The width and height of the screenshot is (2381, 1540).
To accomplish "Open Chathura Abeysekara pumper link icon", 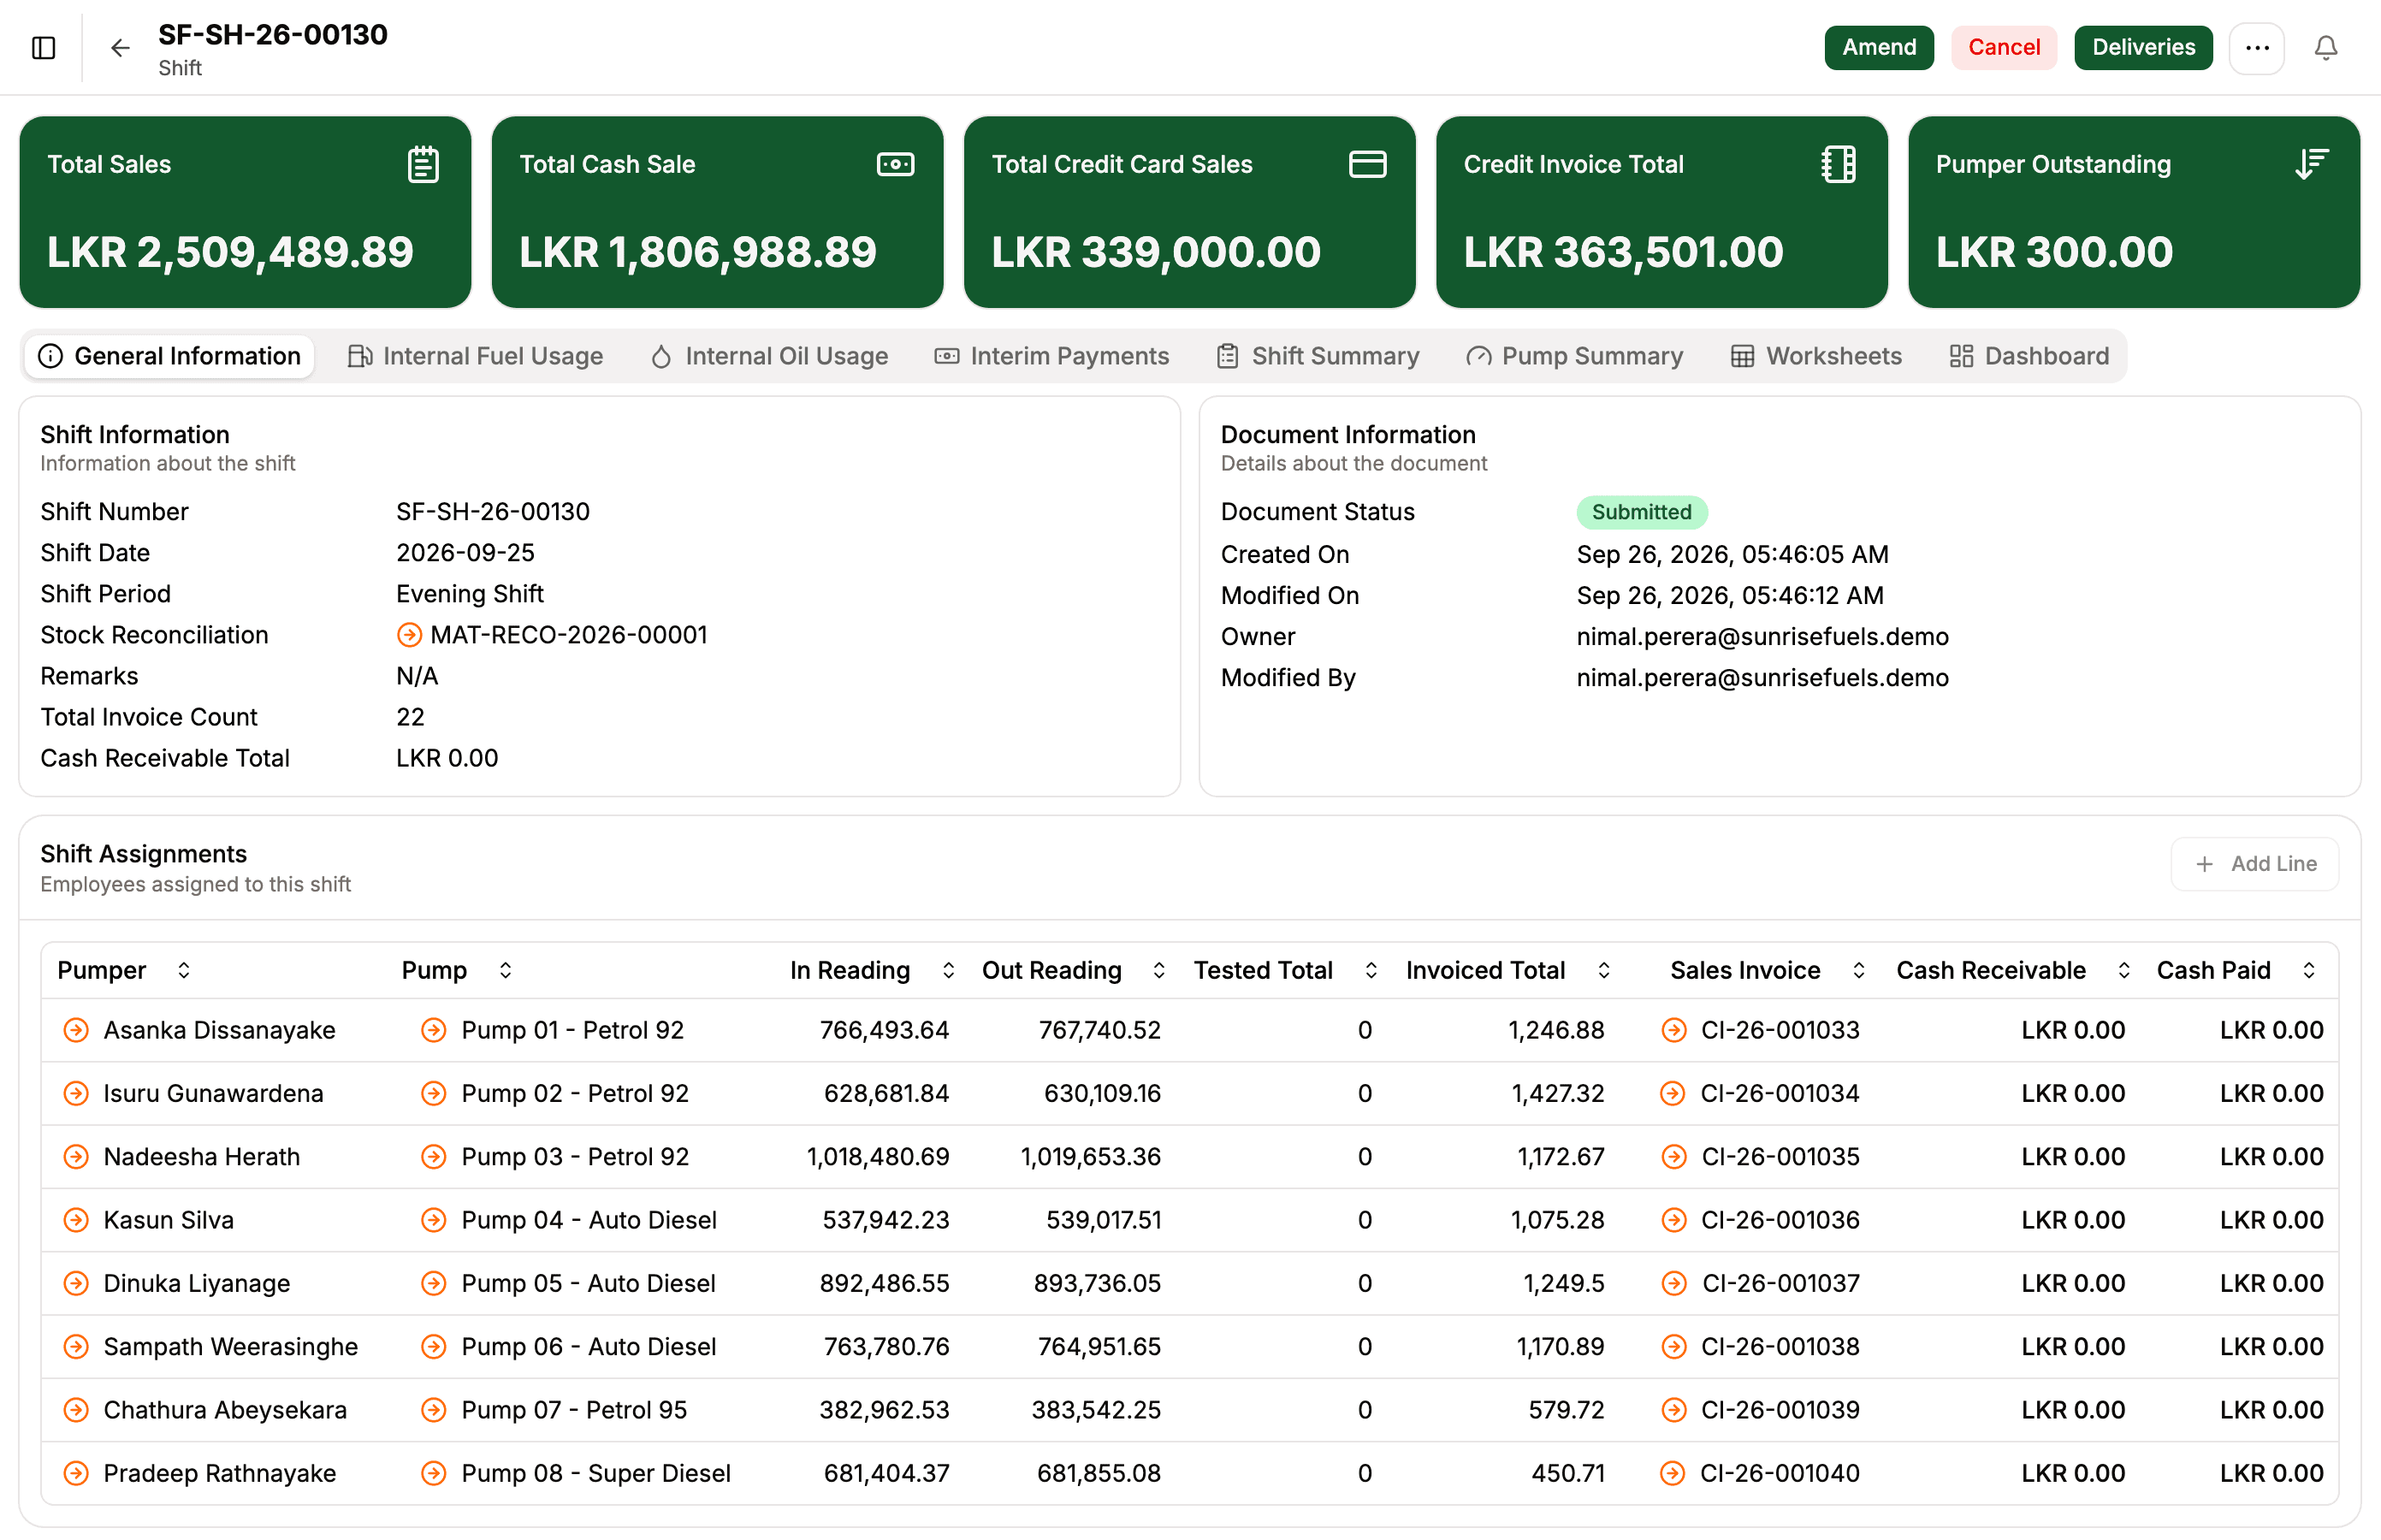I will (76, 1410).
